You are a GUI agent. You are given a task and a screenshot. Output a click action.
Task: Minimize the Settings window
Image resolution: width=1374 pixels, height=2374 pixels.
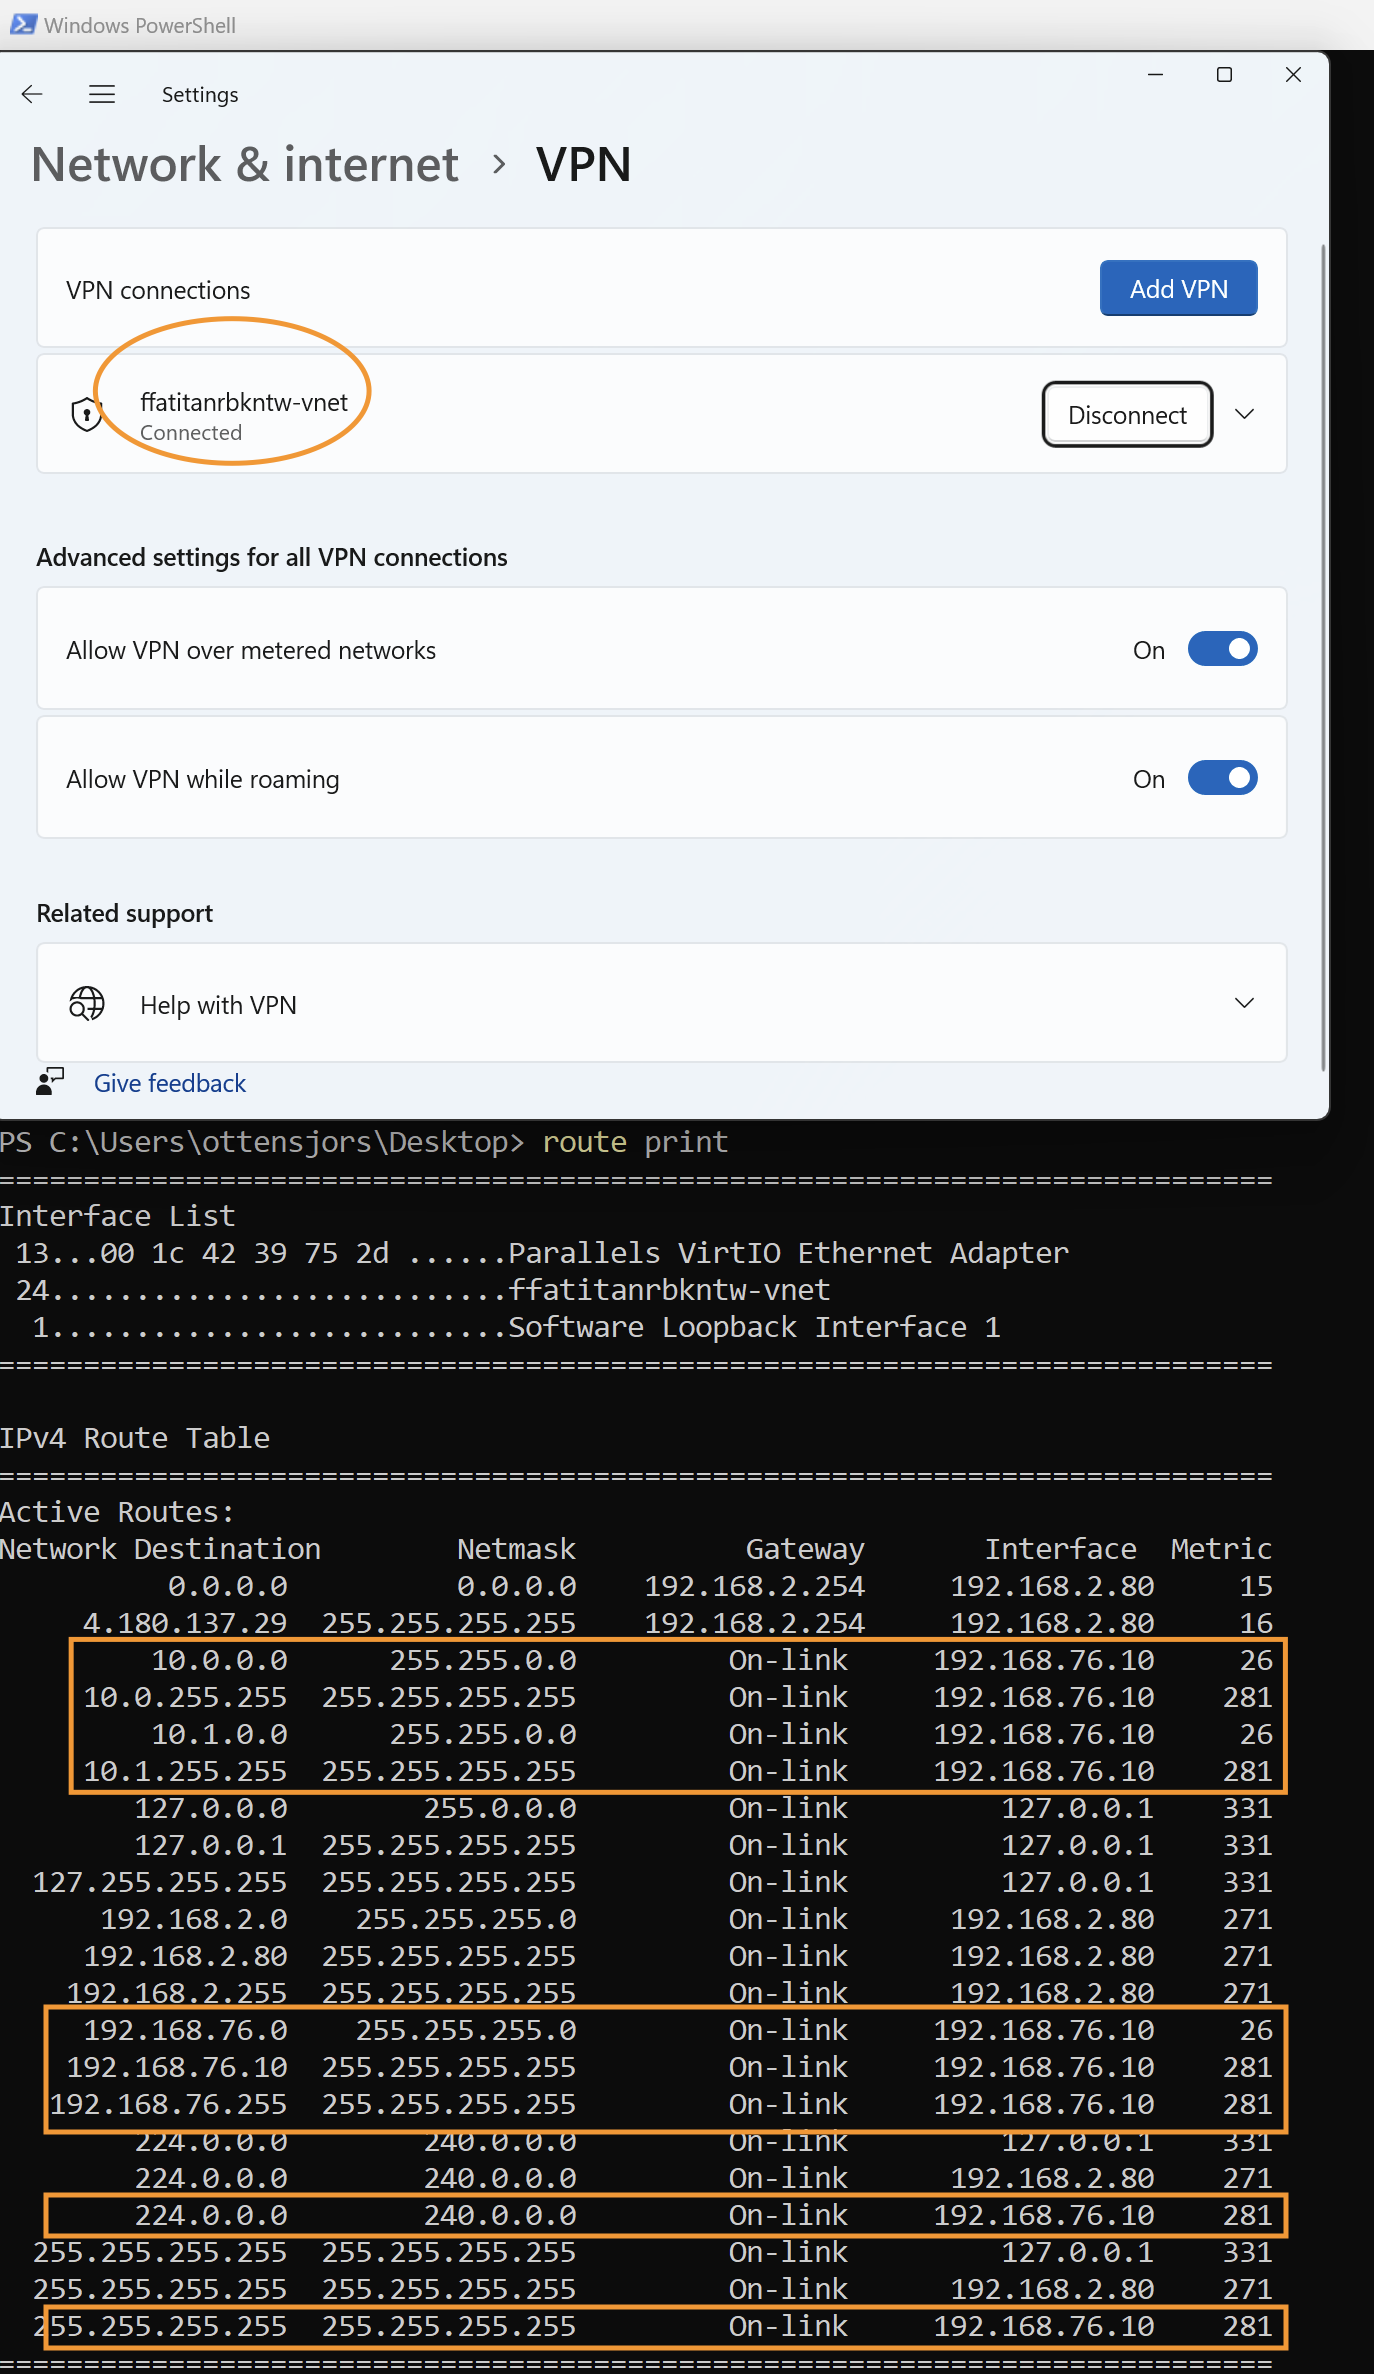(1155, 75)
